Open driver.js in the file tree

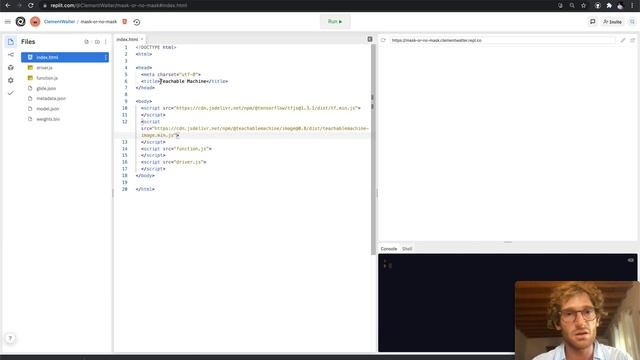pyautogui.click(x=44, y=68)
